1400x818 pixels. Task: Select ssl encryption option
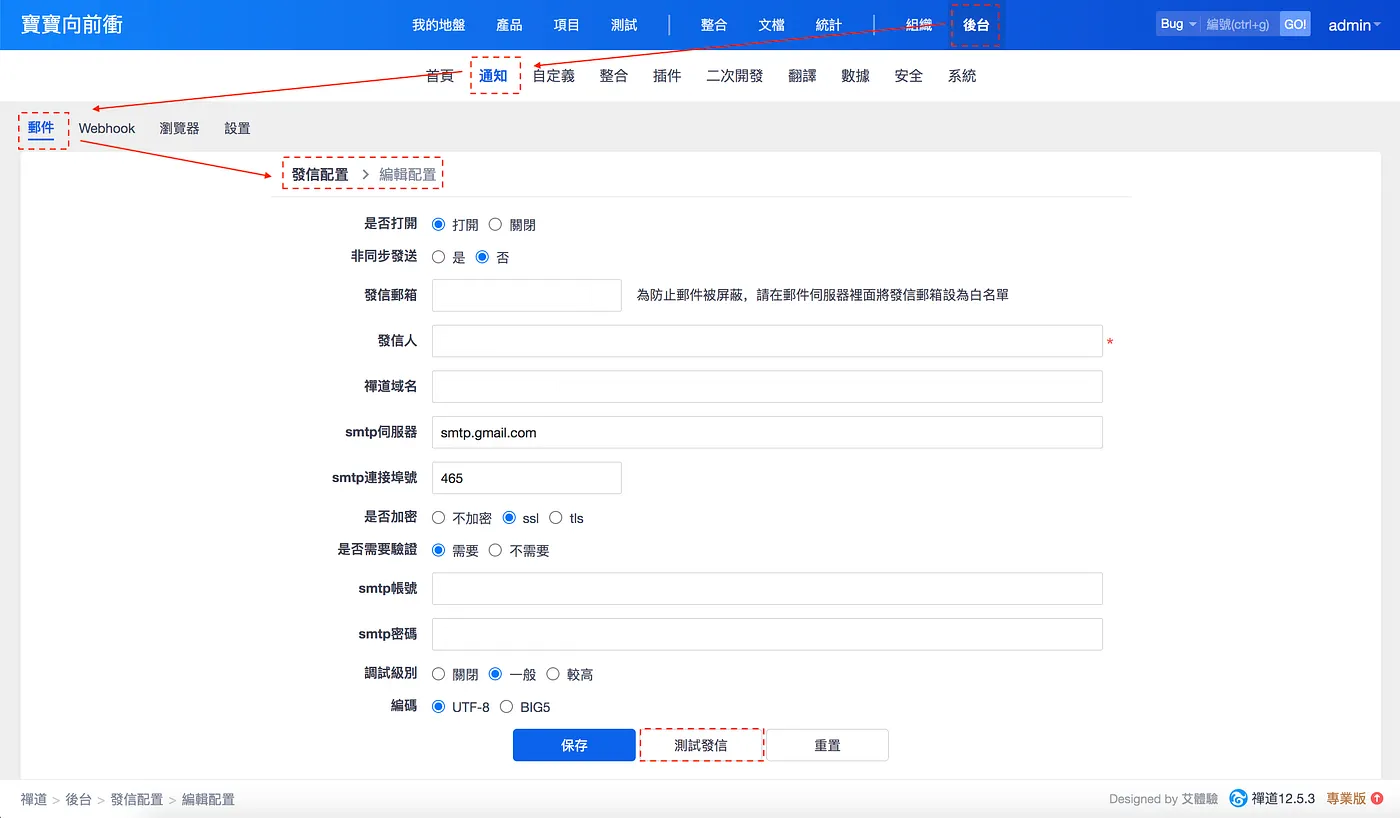tap(509, 518)
